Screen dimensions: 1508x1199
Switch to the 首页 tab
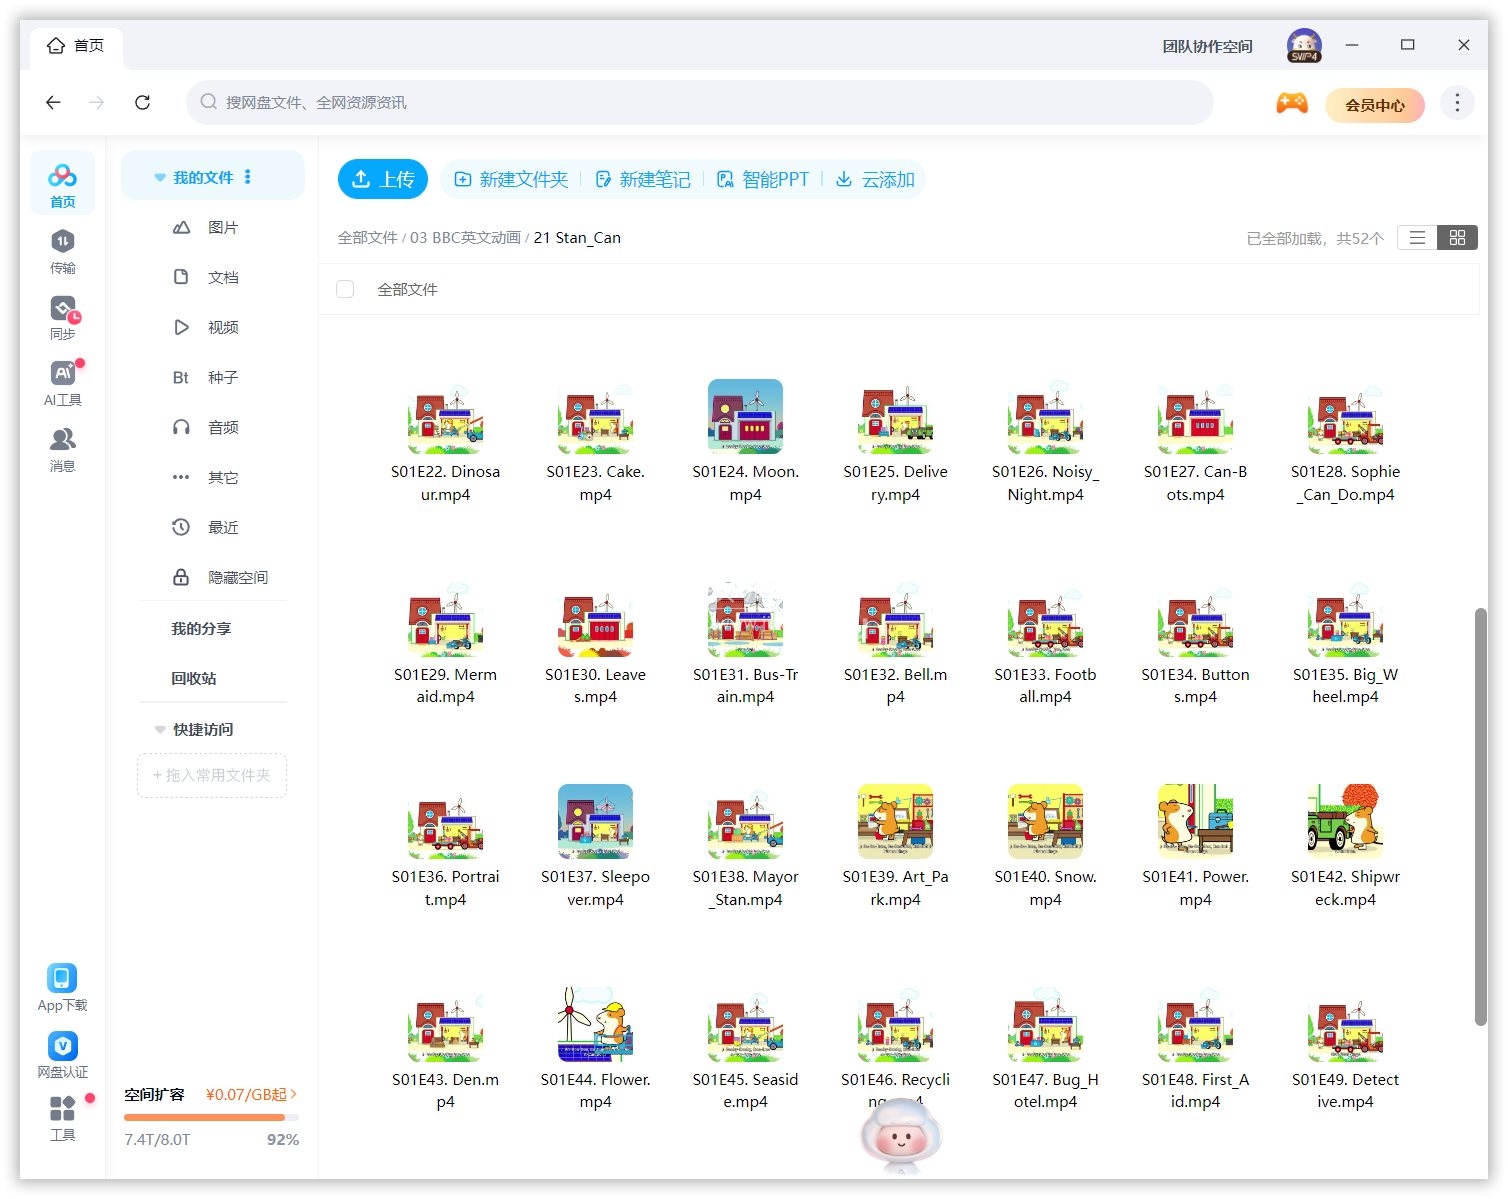point(75,44)
